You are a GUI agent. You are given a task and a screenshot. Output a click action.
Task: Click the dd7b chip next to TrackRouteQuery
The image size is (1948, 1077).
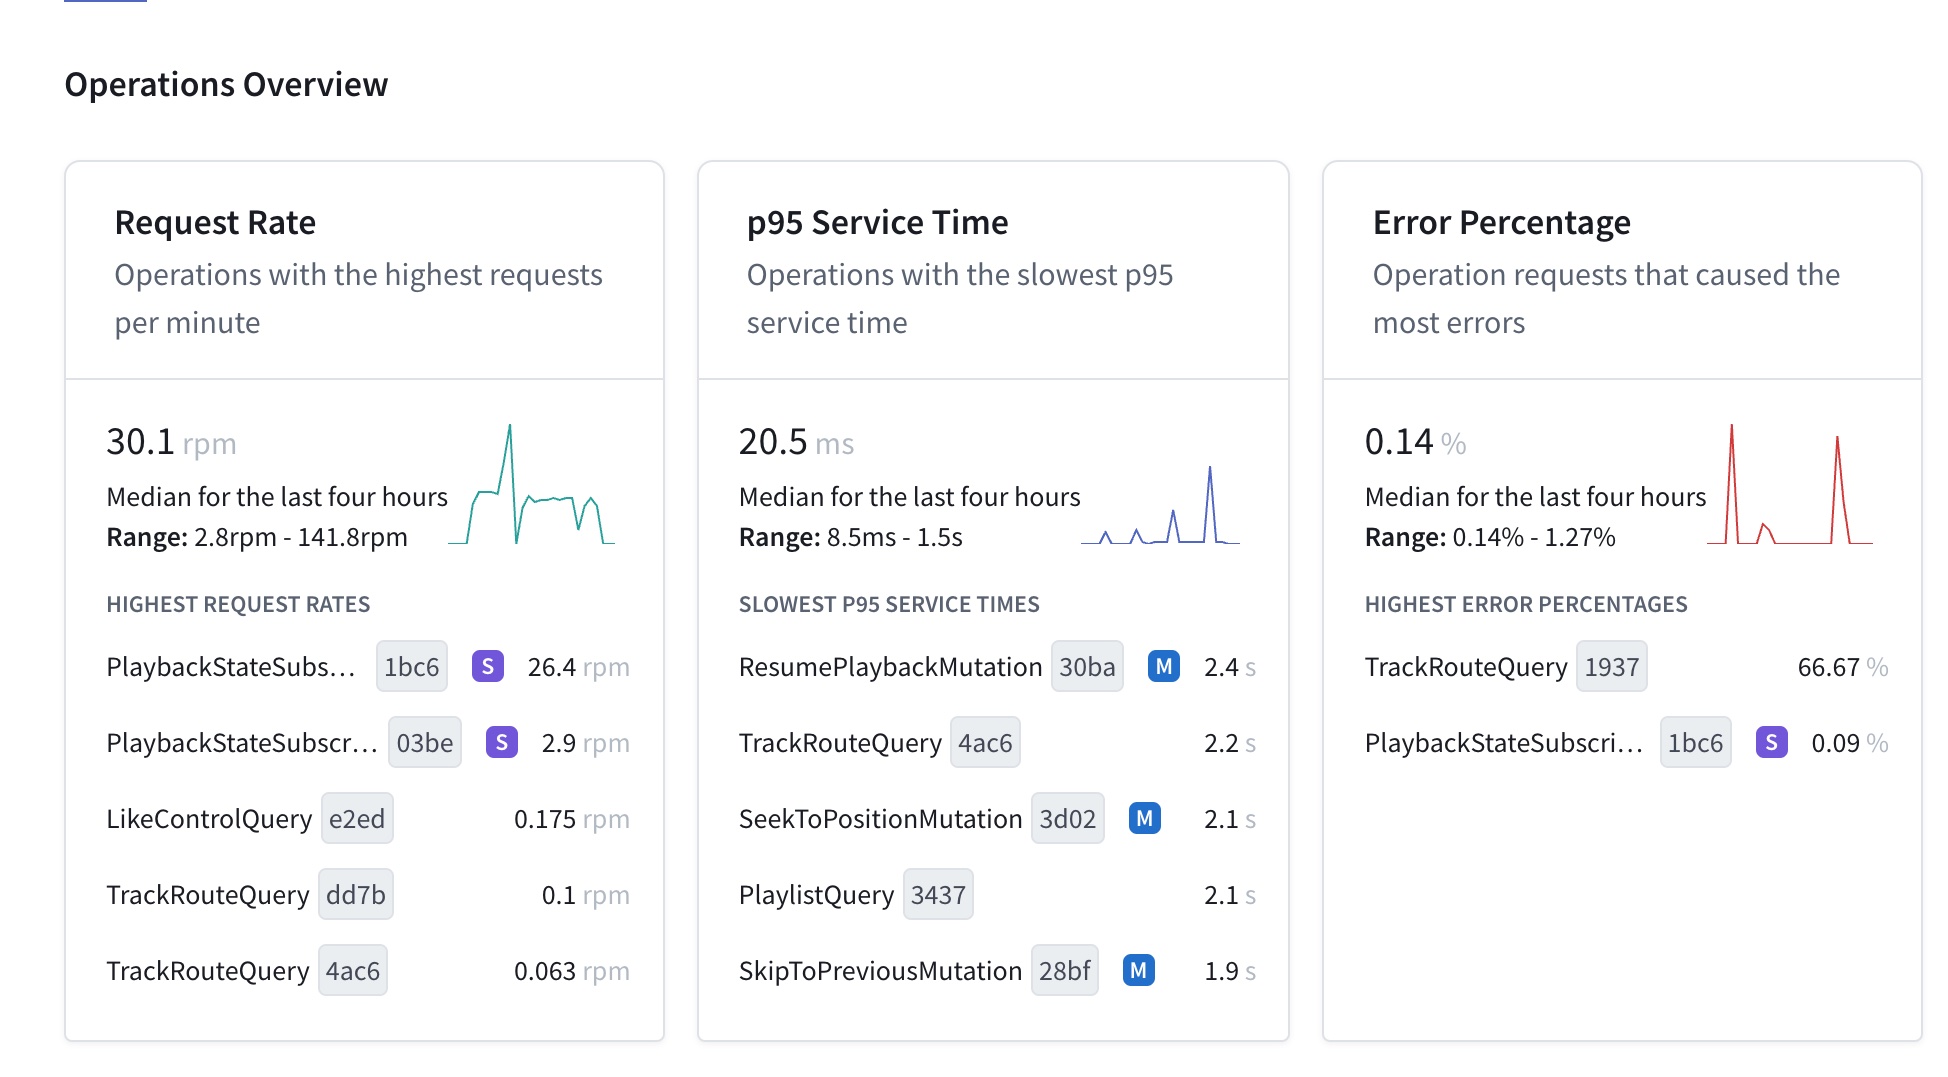(356, 894)
